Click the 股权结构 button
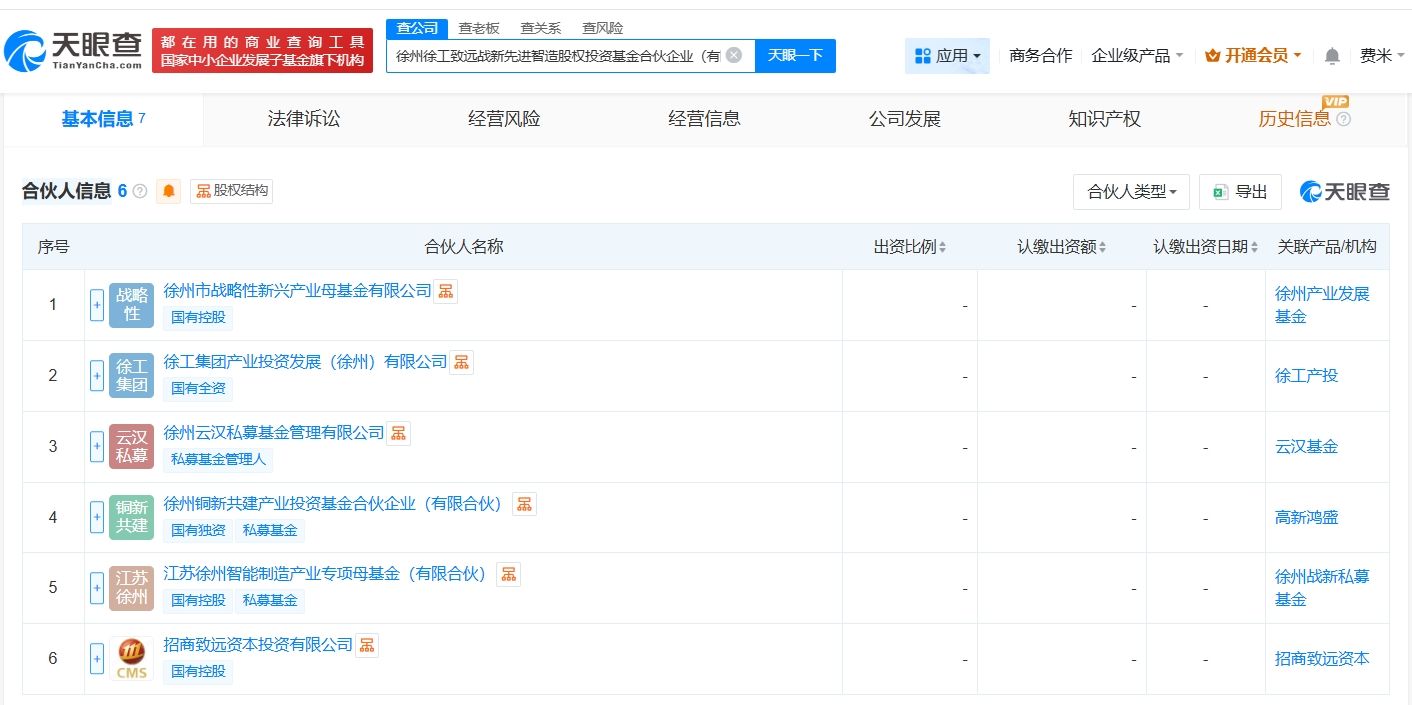This screenshot has height=705, width=1412. pos(231,191)
